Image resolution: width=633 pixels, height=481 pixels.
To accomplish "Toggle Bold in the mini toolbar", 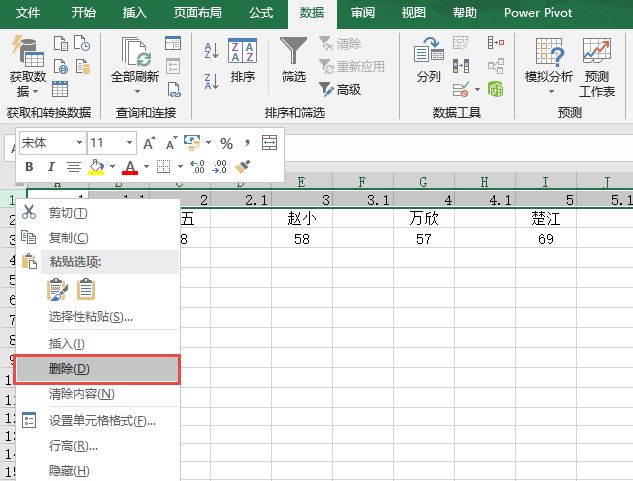I will tap(30, 167).
